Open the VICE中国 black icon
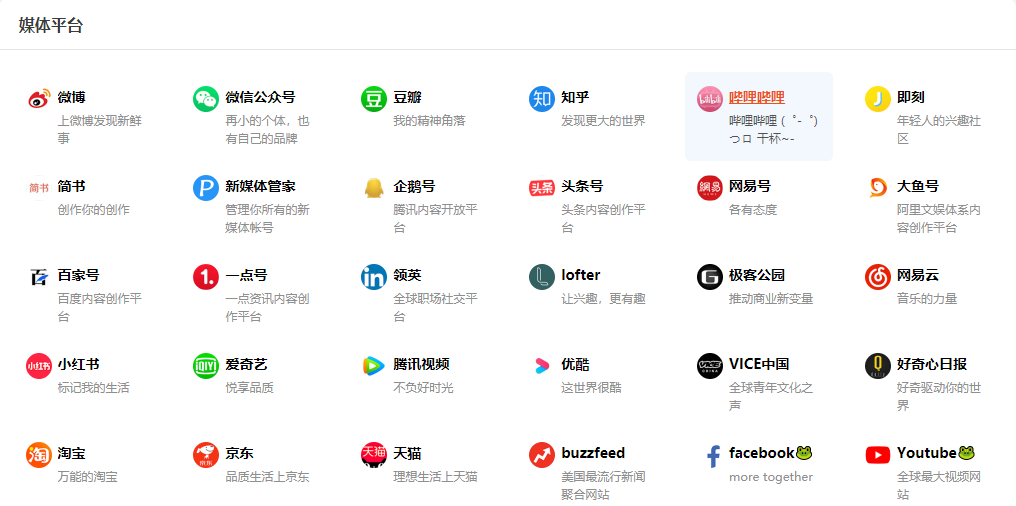Screen dimensions: 1016x506 coord(710,366)
